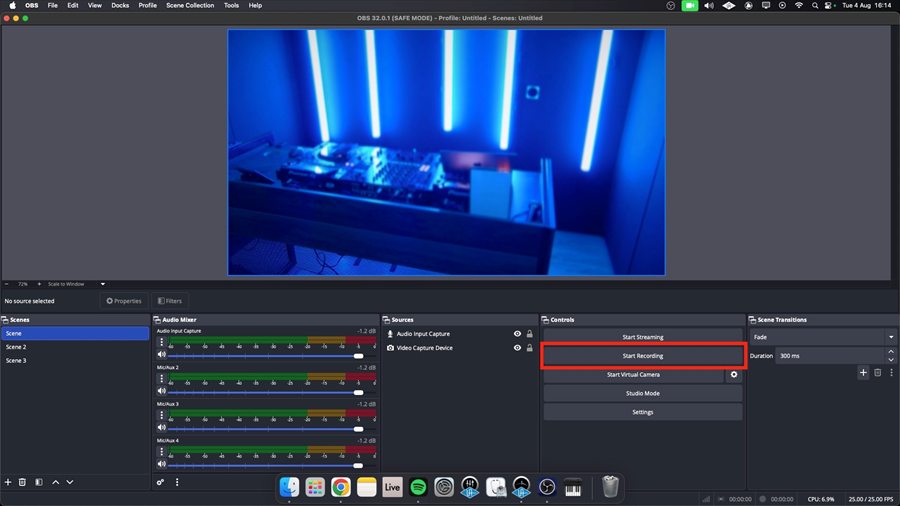Enable Studio Mode button
The width and height of the screenshot is (900, 506).
(x=643, y=394)
